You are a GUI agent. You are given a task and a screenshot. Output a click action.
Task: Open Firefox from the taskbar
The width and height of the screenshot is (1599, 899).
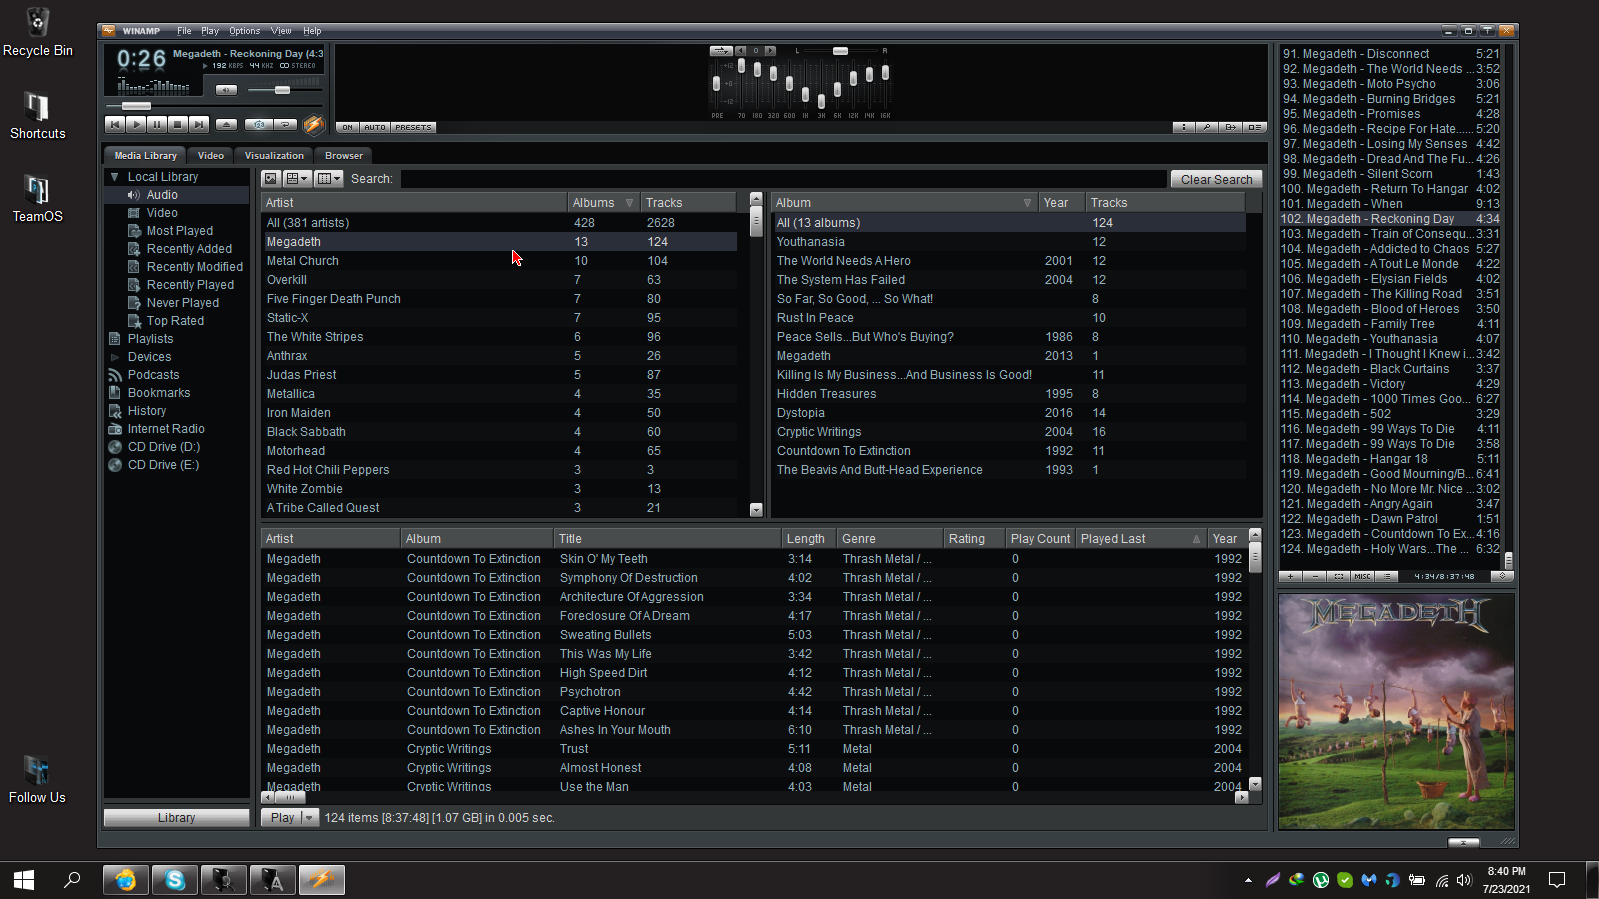[x=126, y=880]
